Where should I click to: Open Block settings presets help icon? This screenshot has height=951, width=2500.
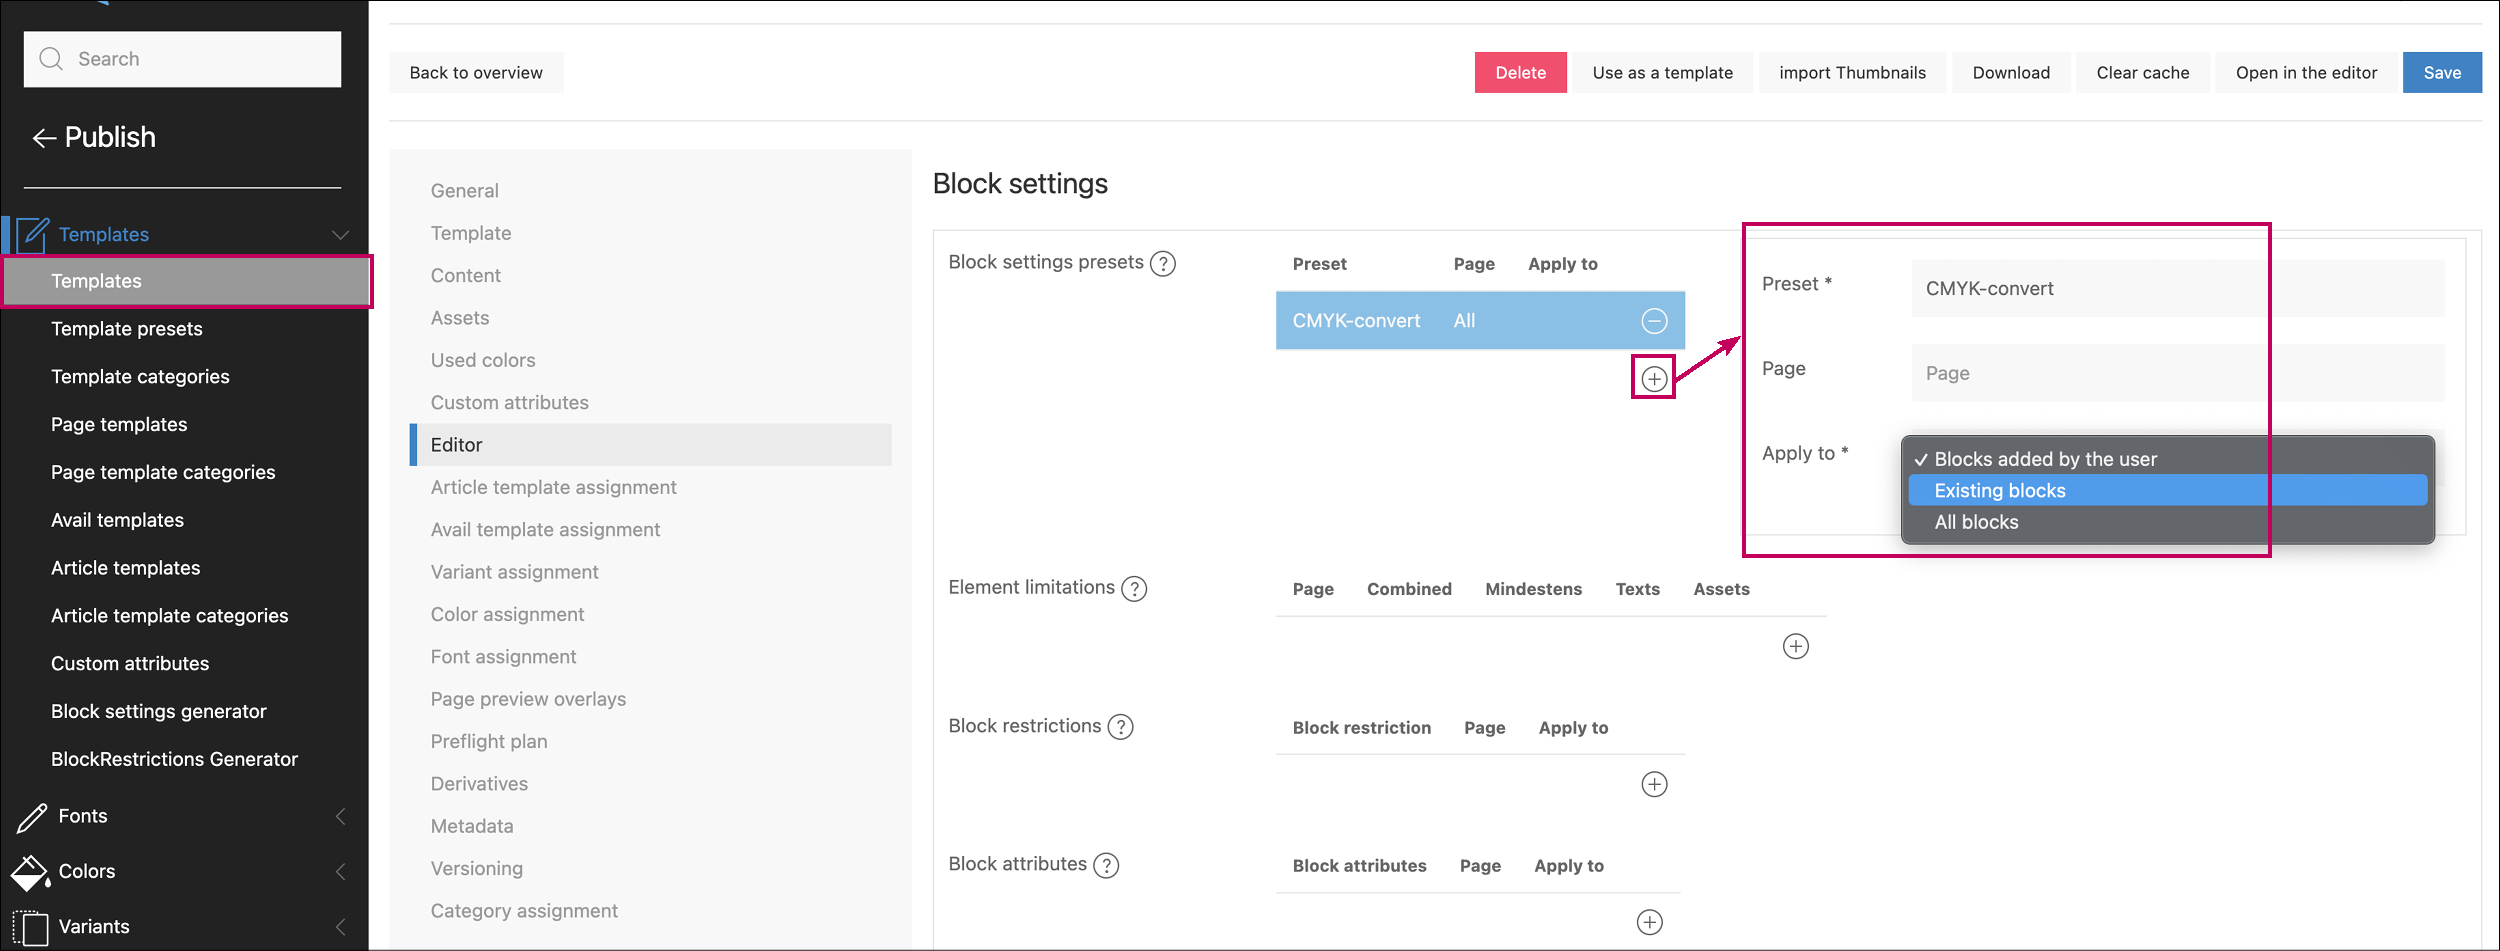tap(1162, 264)
